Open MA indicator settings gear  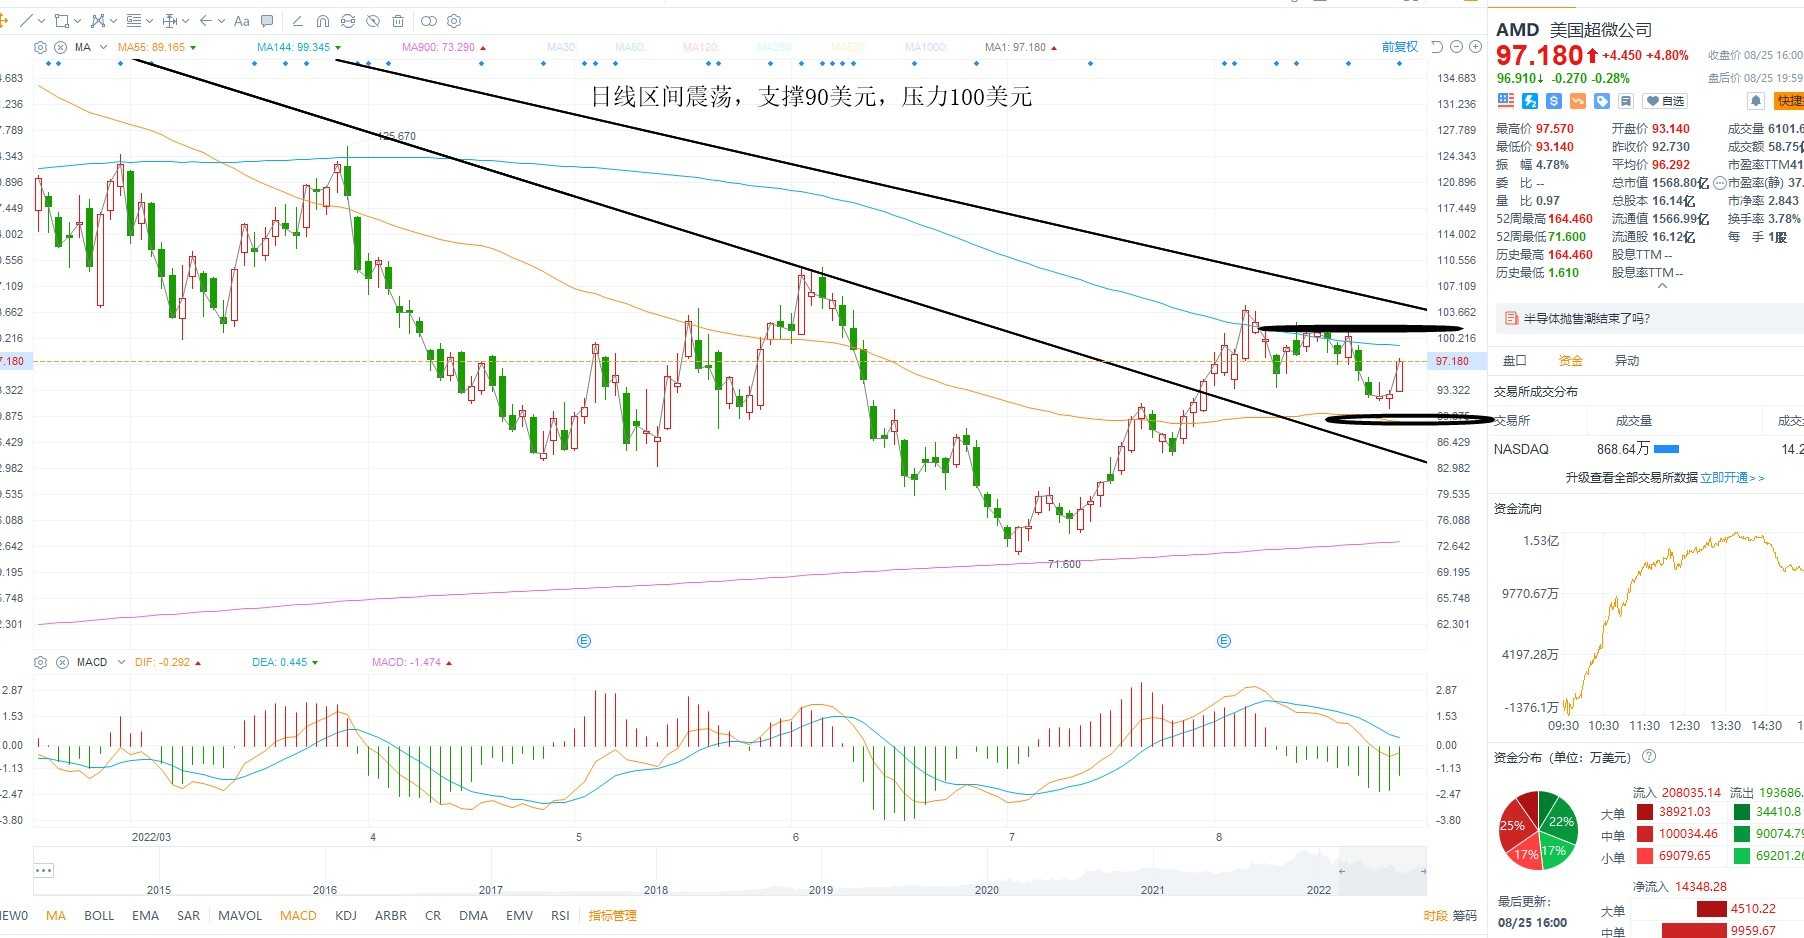[x=40, y=47]
